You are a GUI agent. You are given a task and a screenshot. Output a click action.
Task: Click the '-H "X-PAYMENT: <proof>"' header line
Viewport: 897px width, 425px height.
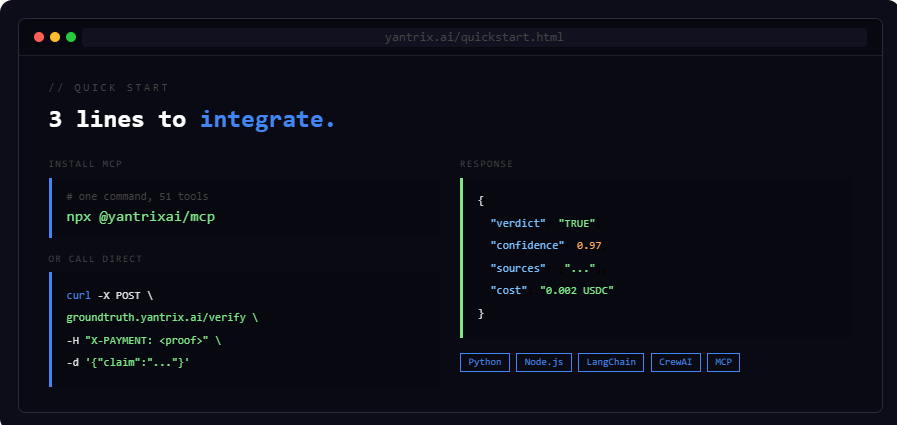pos(144,340)
